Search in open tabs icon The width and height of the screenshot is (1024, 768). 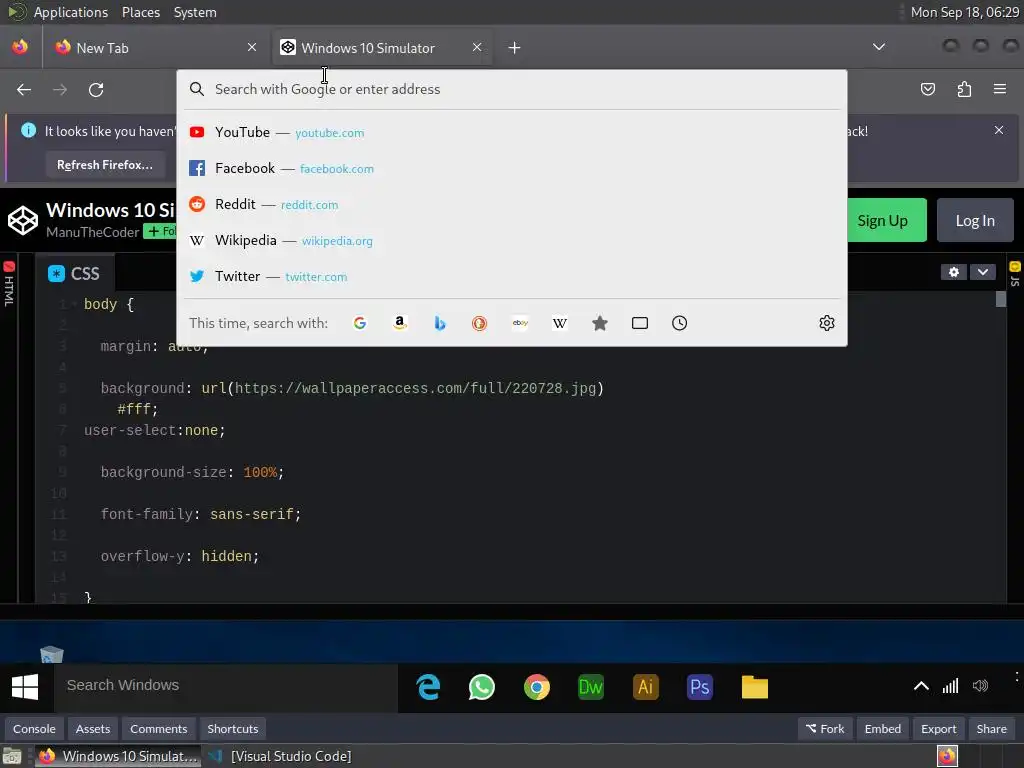[640, 323]
